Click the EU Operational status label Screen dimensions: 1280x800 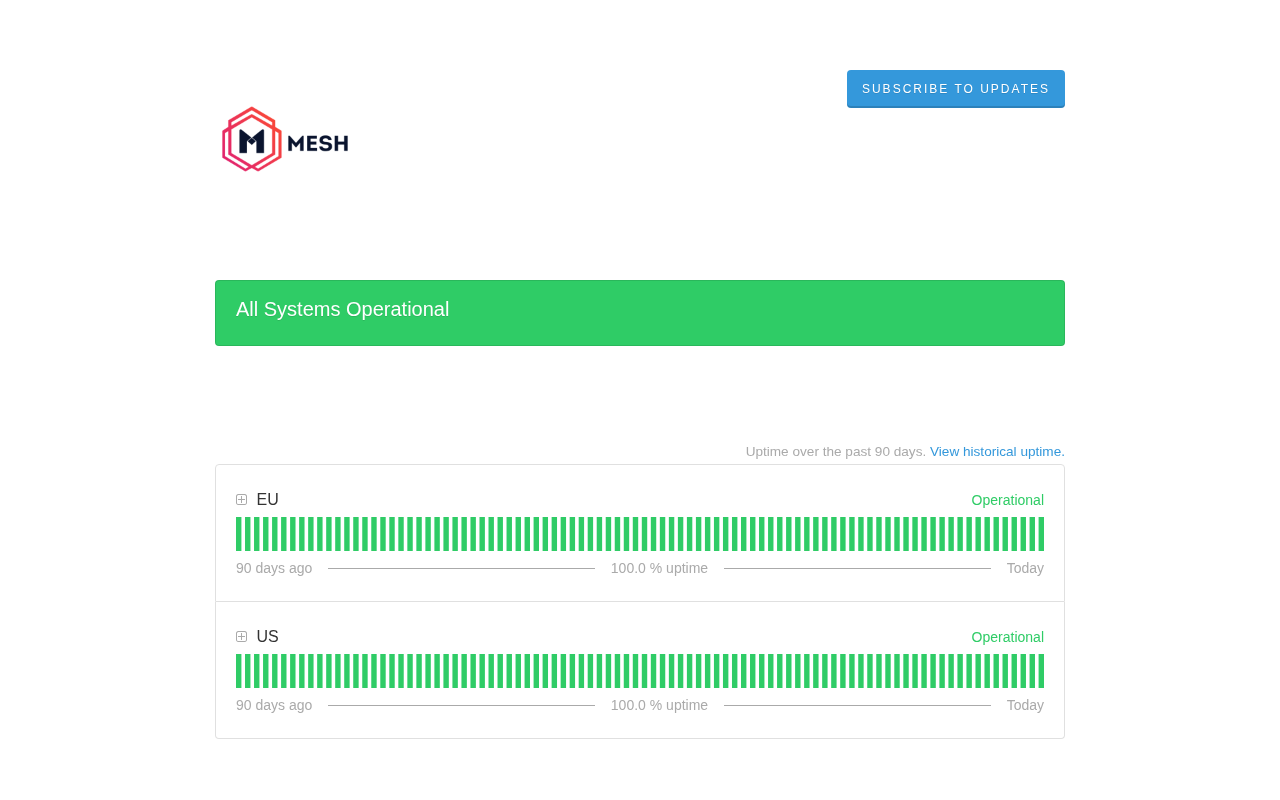[x=1008, y=500]
